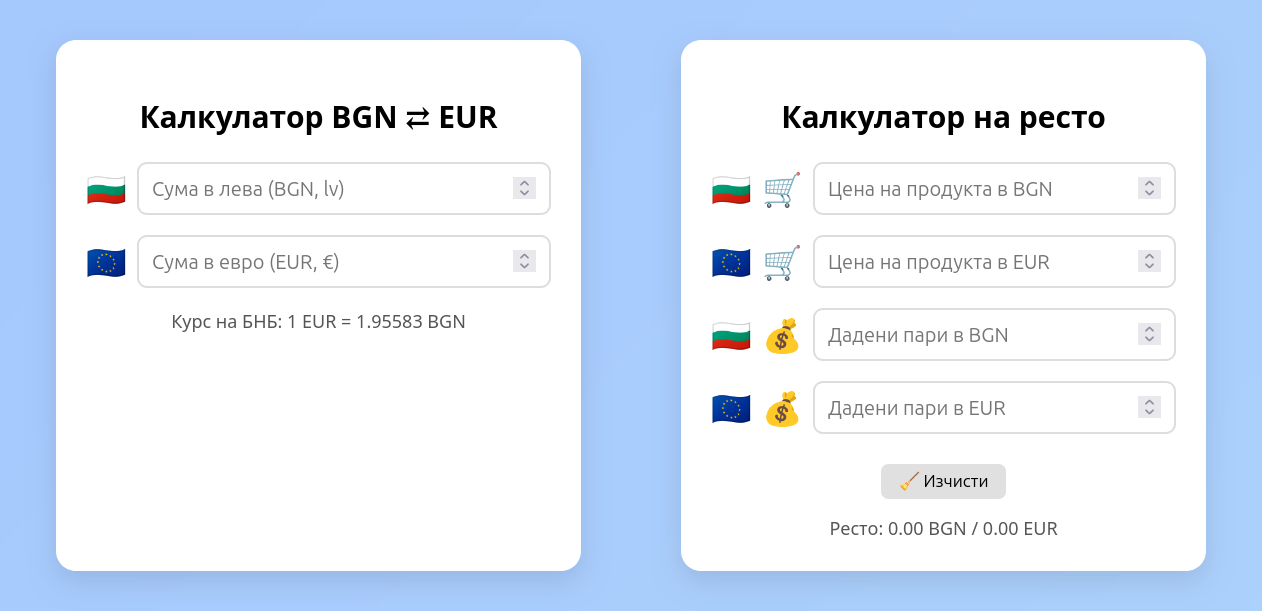Click the money bag icon beside given BGN money
Screen dimensions: 1262x611
click(782, 334)
